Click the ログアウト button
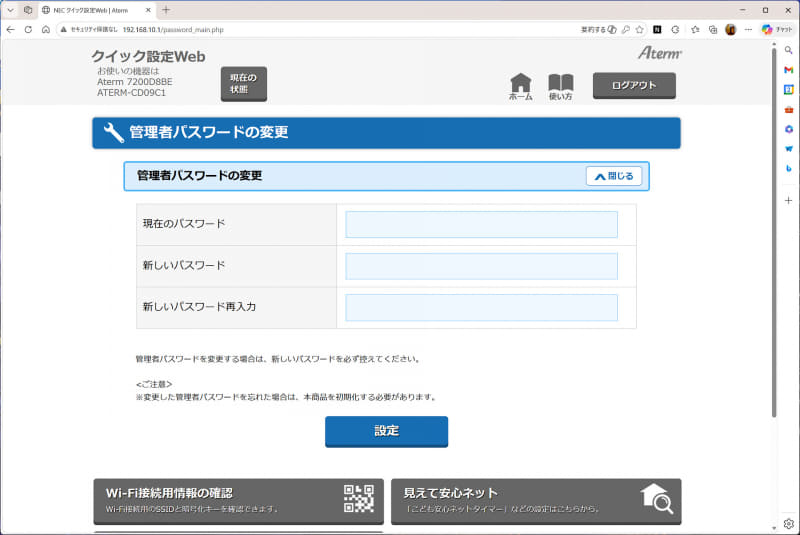Screen dimensions: 800x535 (x=634, y=86)
